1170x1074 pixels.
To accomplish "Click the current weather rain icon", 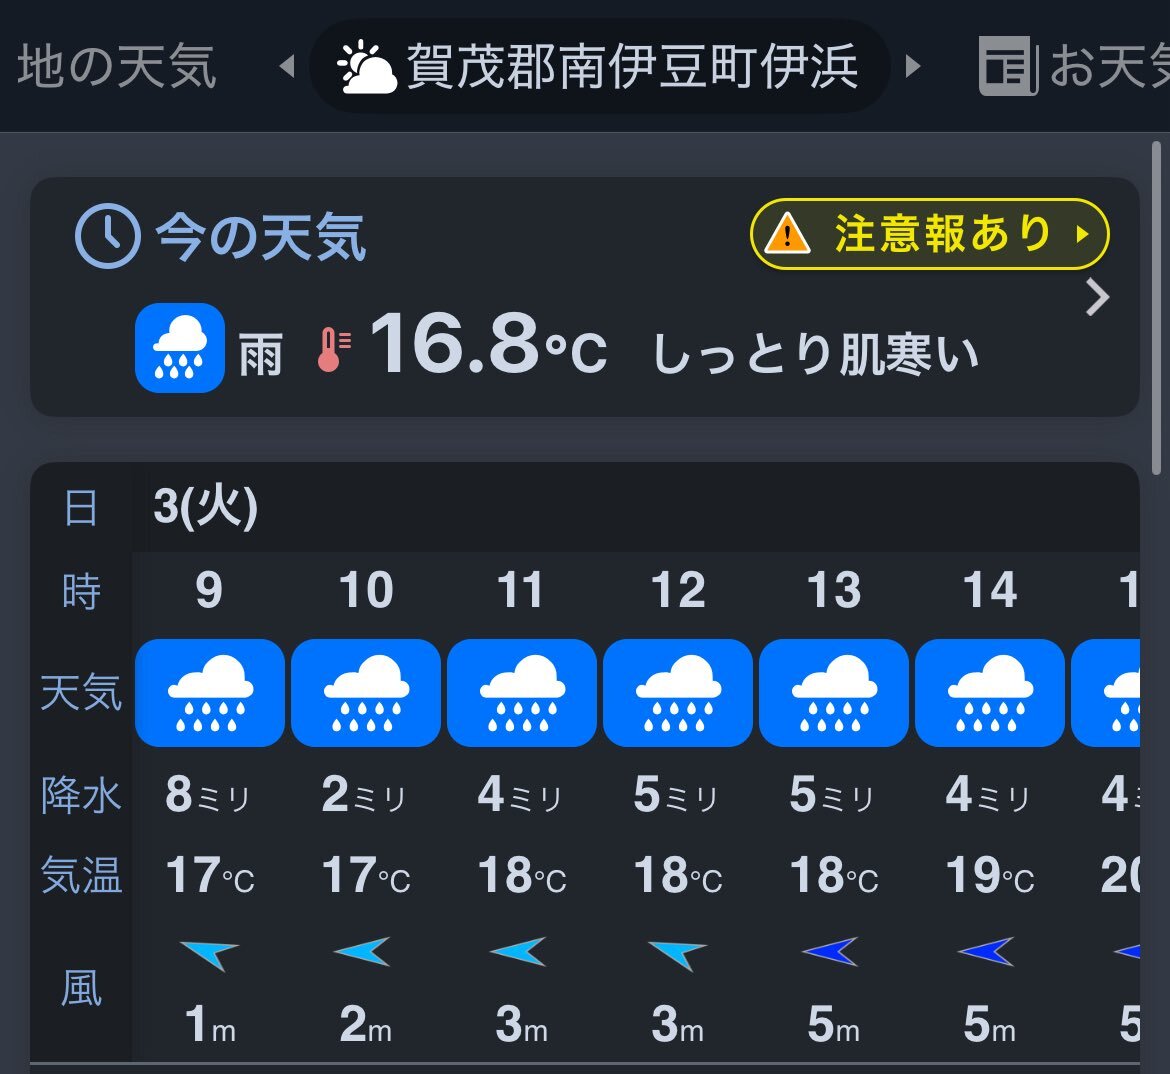I will pyautogui.click(x=180, y=348).
